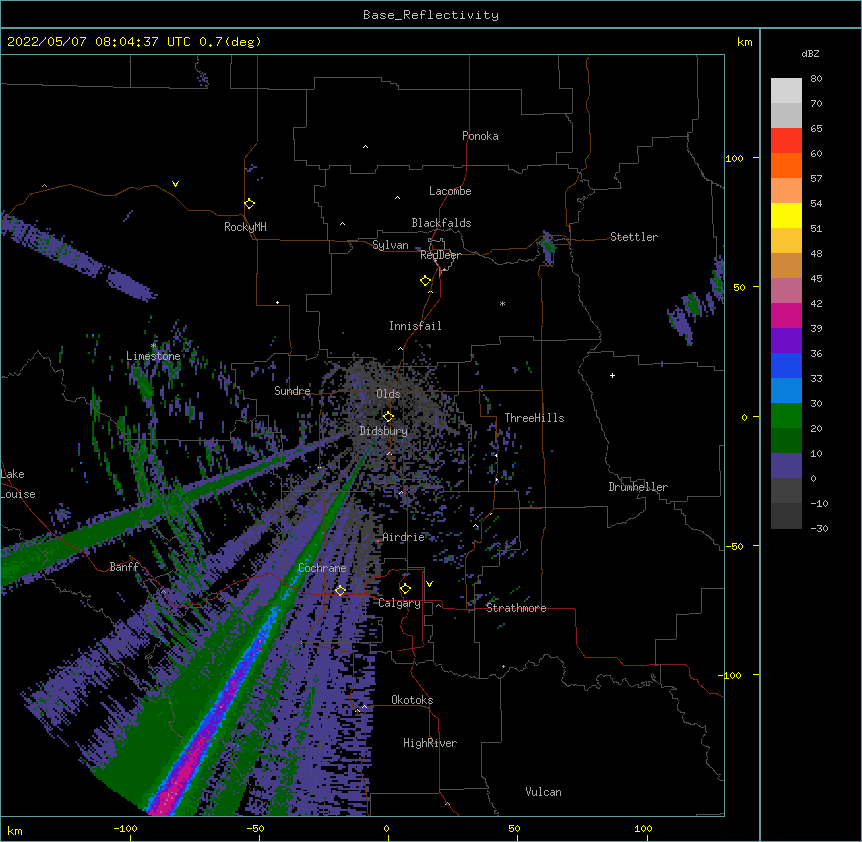Select the light blue swatch above green

pyautogui.click(x=786, y=391)
